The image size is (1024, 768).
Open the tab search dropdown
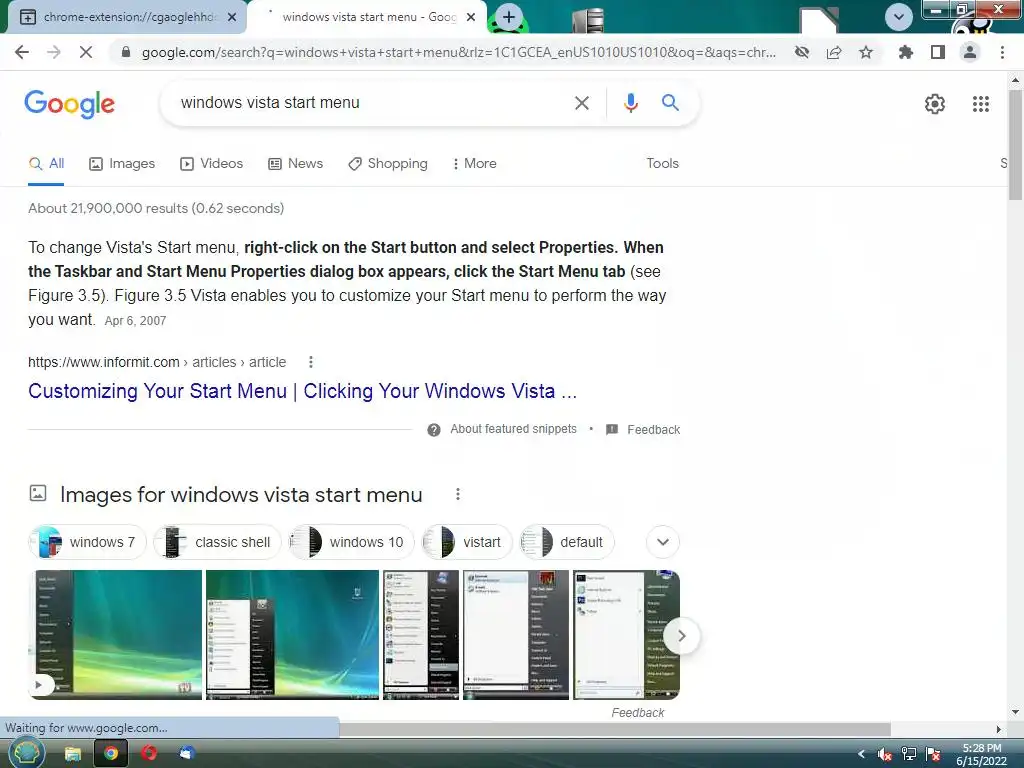[x=899, y=17]
